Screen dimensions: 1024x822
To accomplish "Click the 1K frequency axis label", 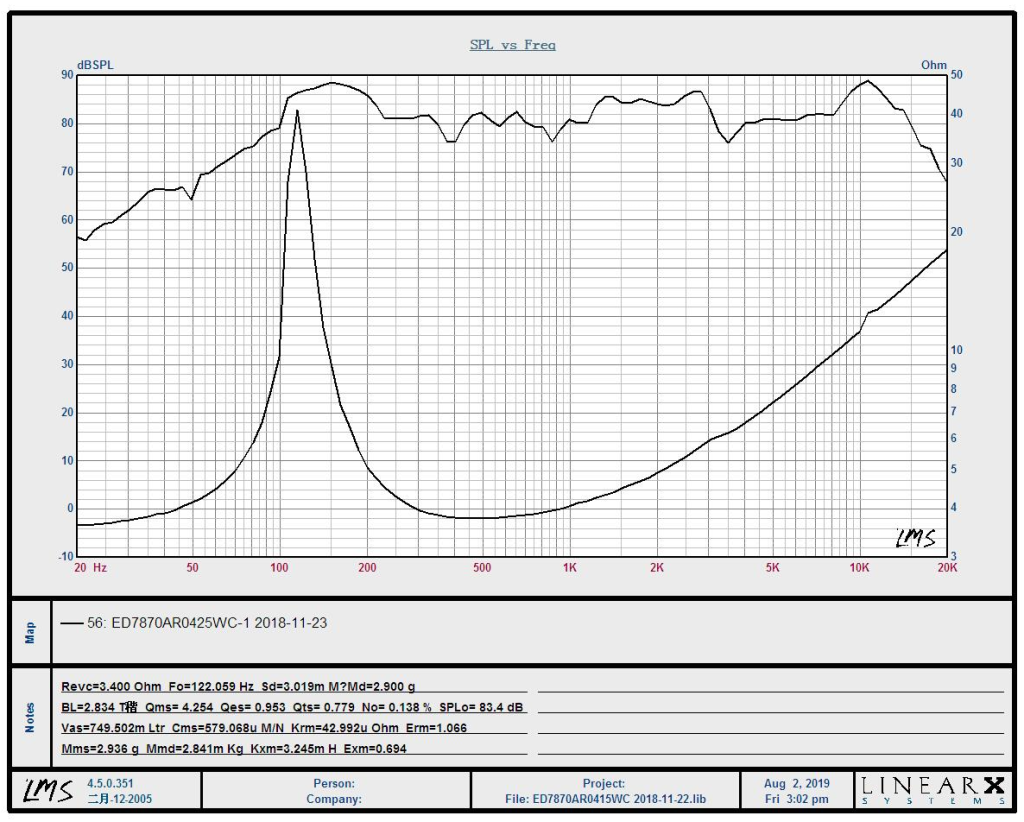I will point(569,567).
